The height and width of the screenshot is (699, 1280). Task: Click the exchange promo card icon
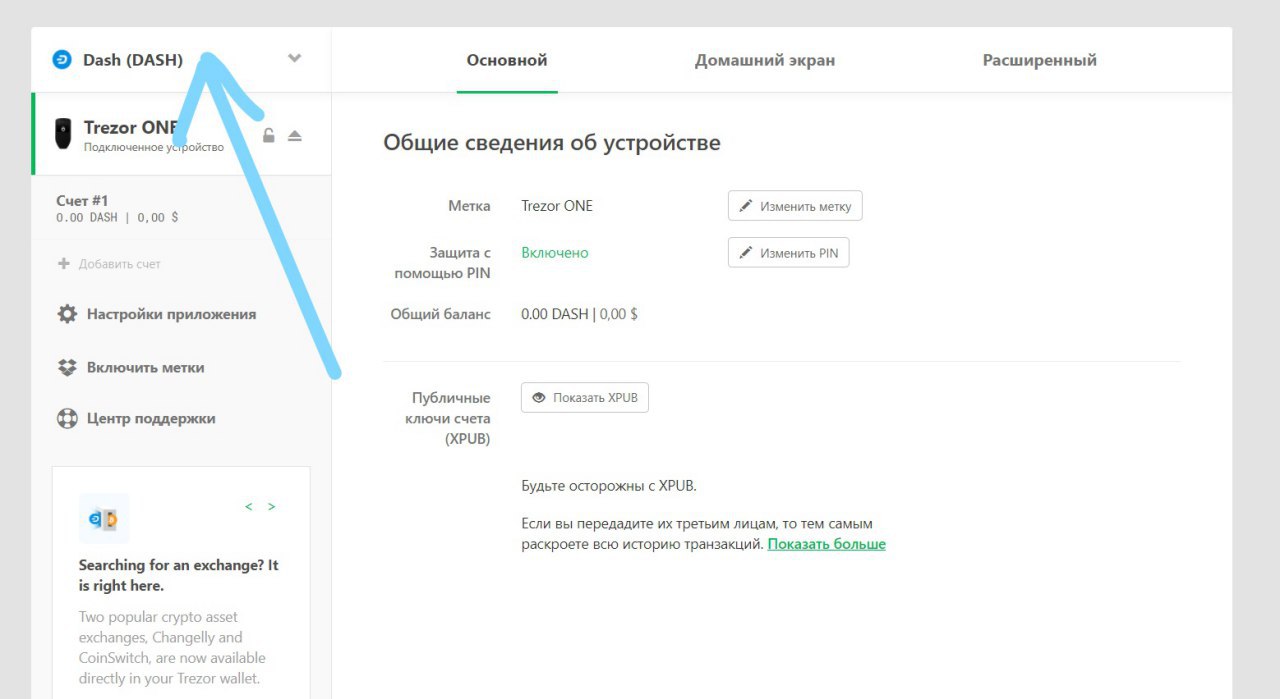104,518
